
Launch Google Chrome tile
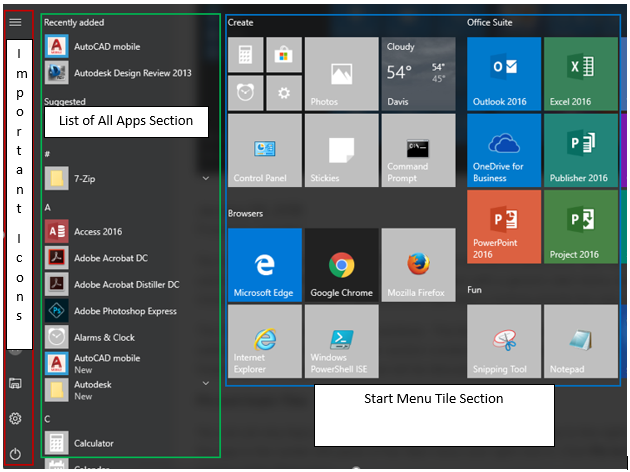342,265
